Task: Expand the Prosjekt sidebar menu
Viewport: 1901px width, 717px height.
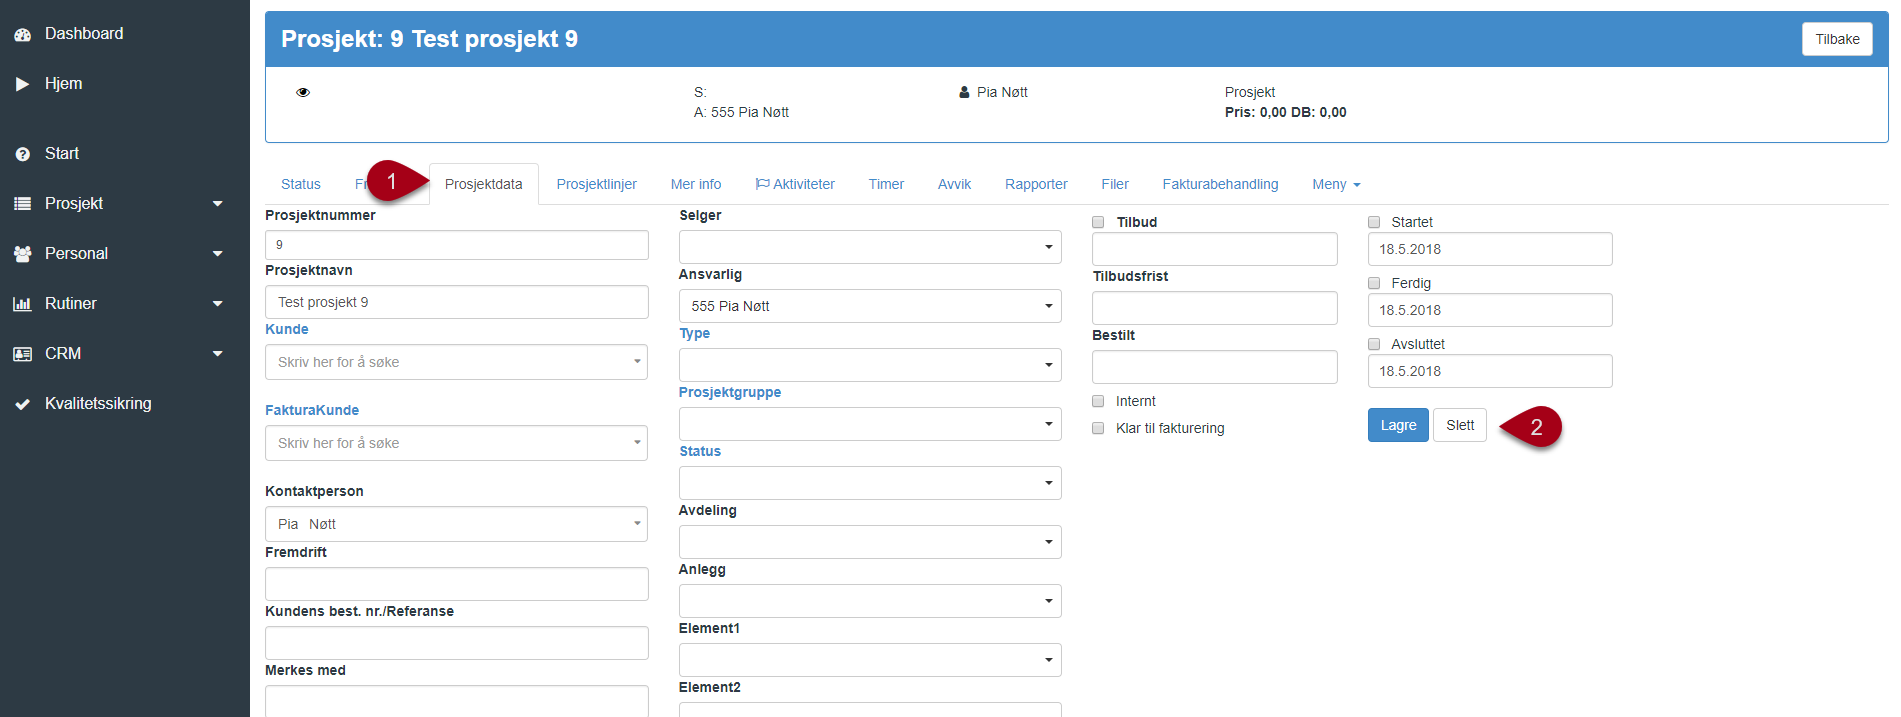Action: coord(217,204)
